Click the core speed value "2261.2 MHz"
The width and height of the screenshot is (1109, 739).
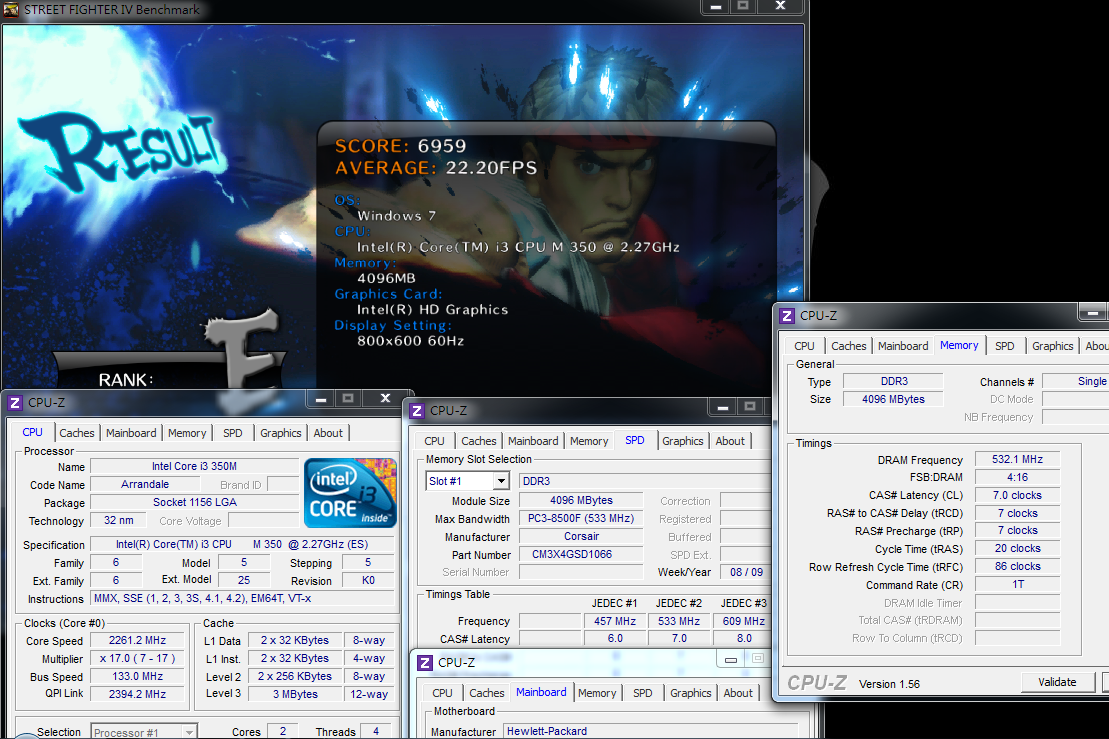pyautogui.click(x=137, y=641)
